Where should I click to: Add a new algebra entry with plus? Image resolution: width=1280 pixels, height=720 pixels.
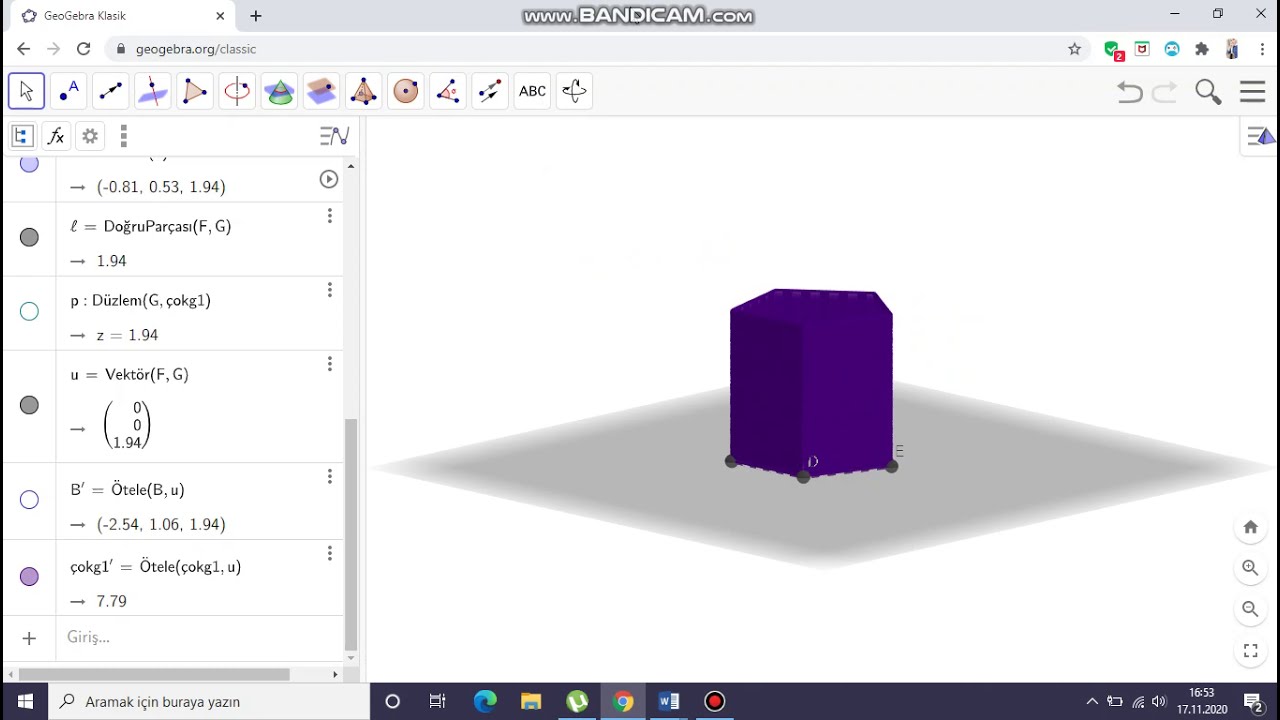[29, 638]
